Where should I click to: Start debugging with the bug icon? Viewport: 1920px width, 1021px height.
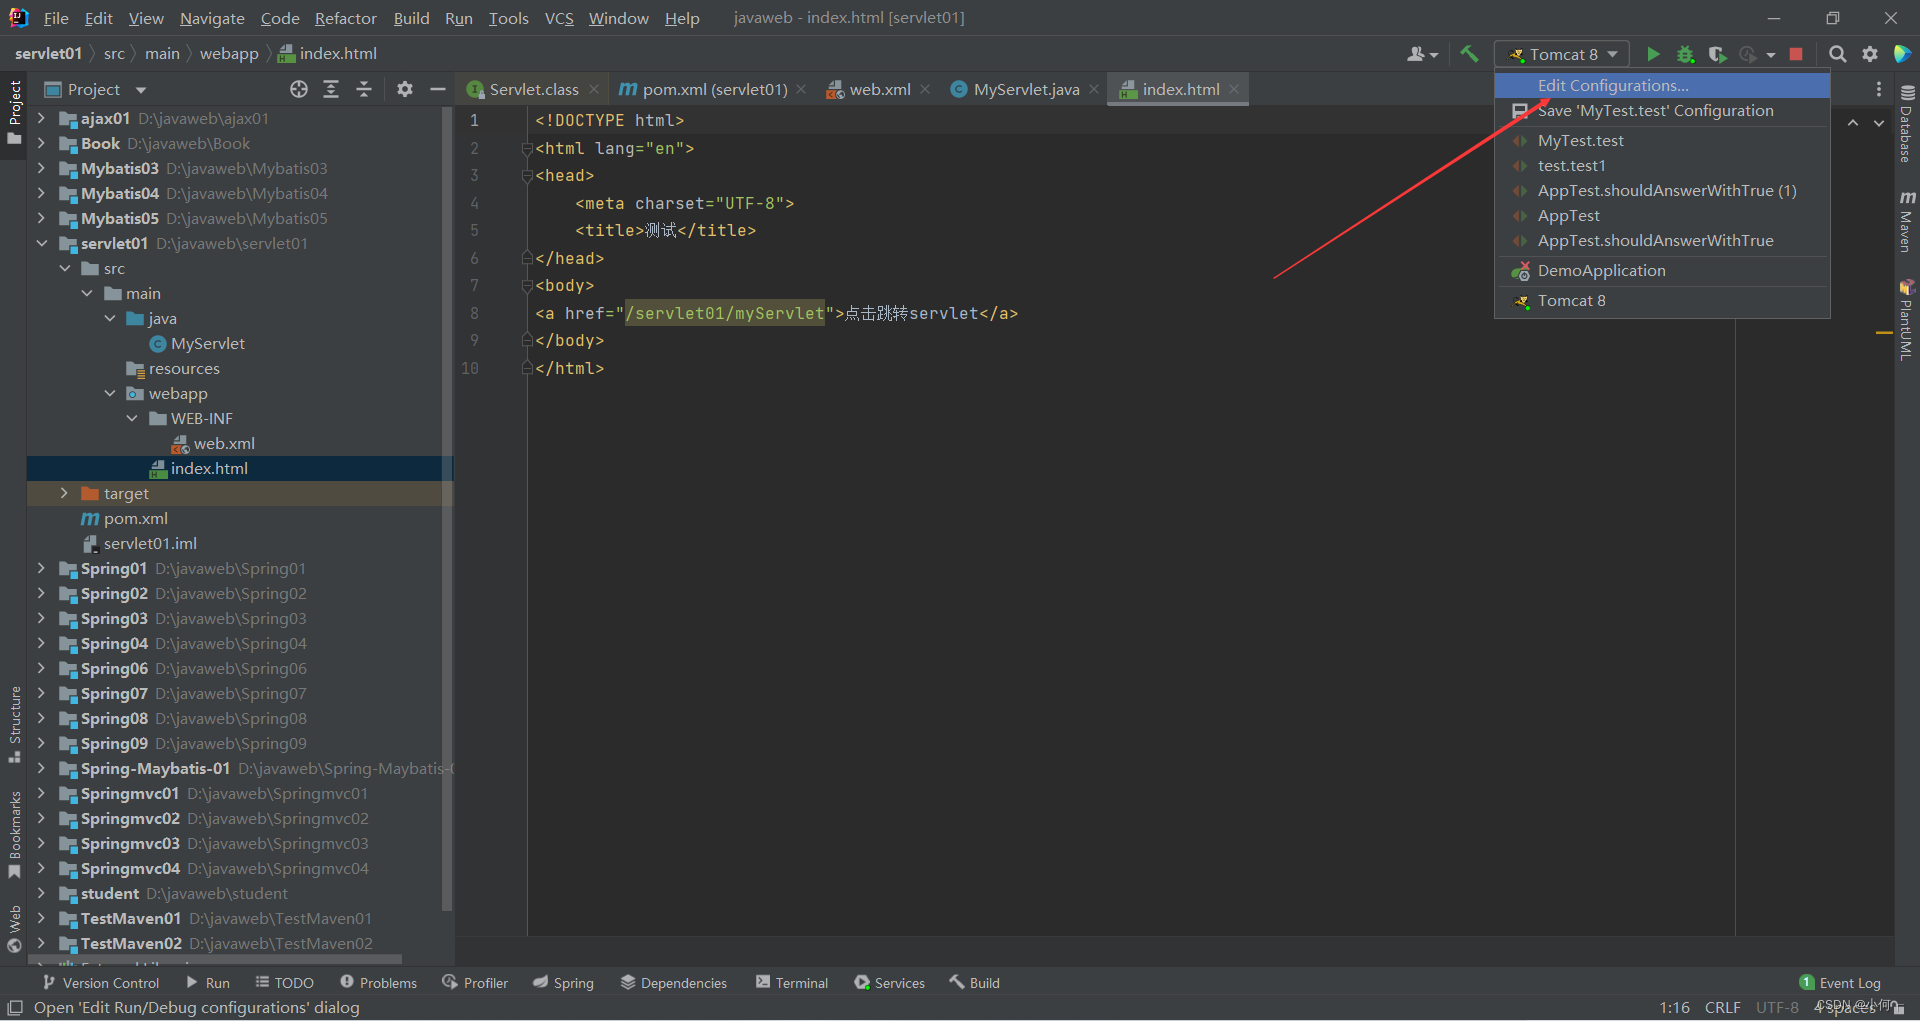[x=1685, y=54]
